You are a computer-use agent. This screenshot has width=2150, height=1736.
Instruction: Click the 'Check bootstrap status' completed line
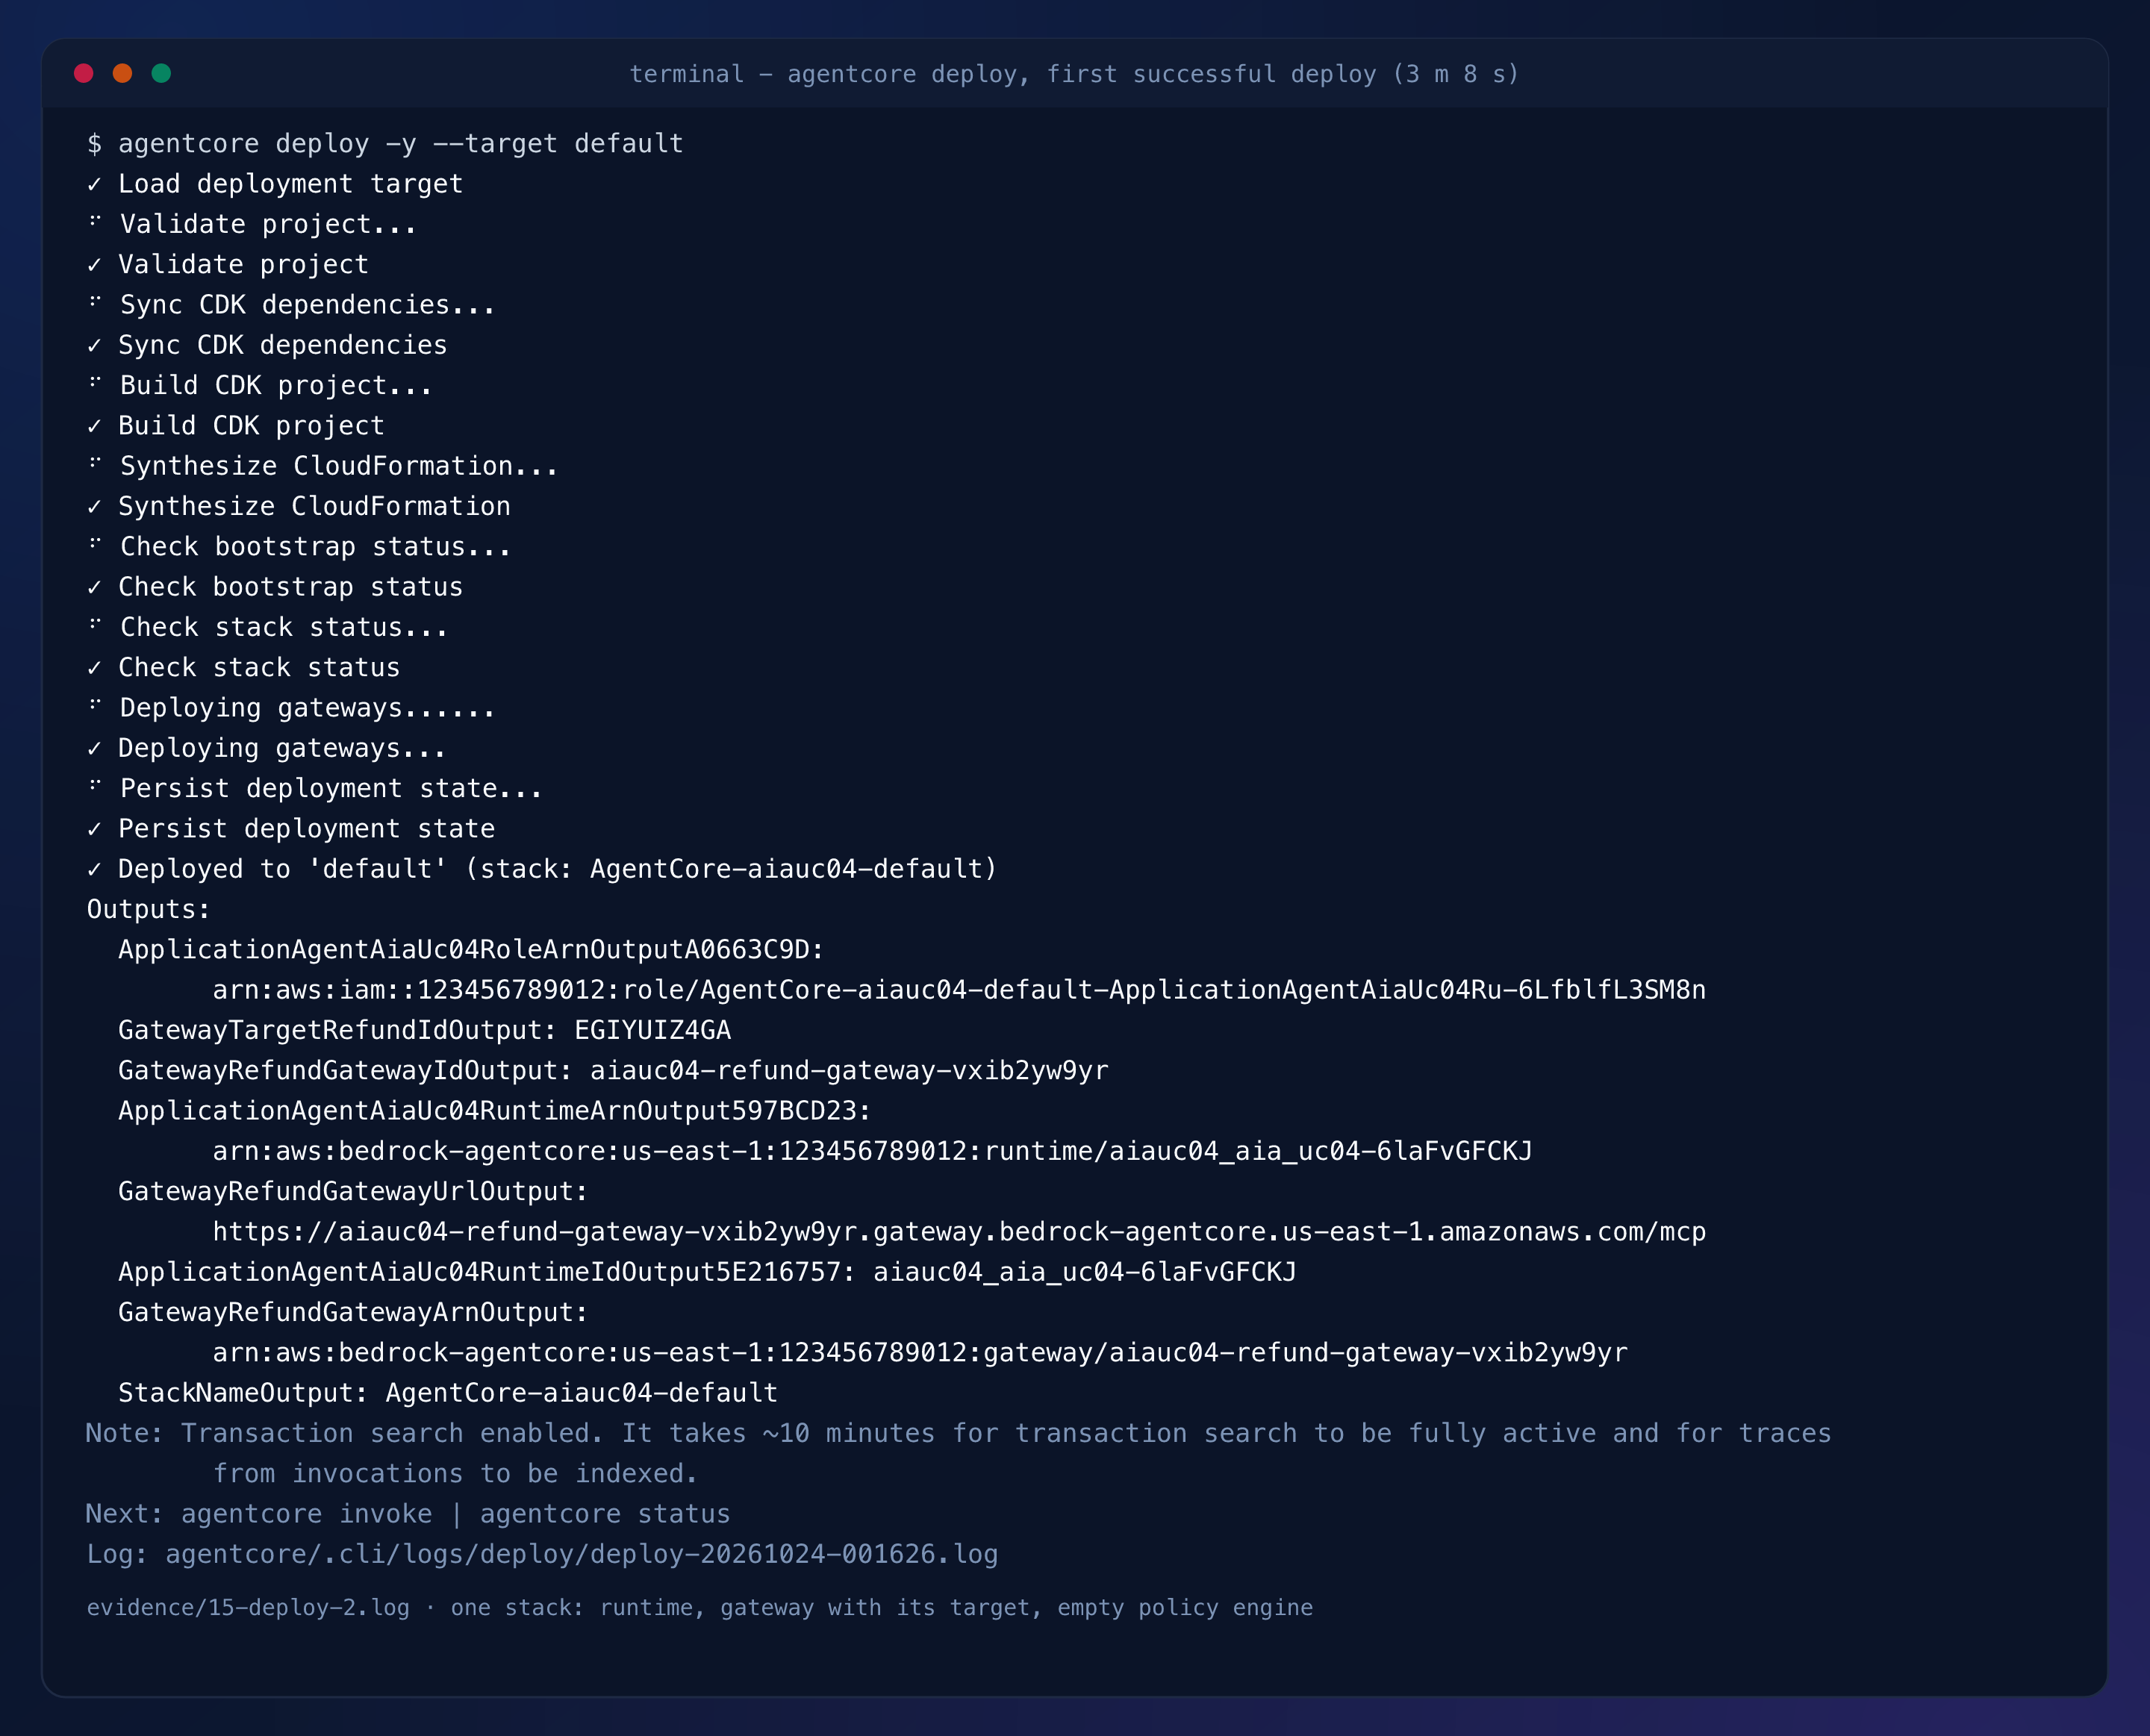[275, 587]
